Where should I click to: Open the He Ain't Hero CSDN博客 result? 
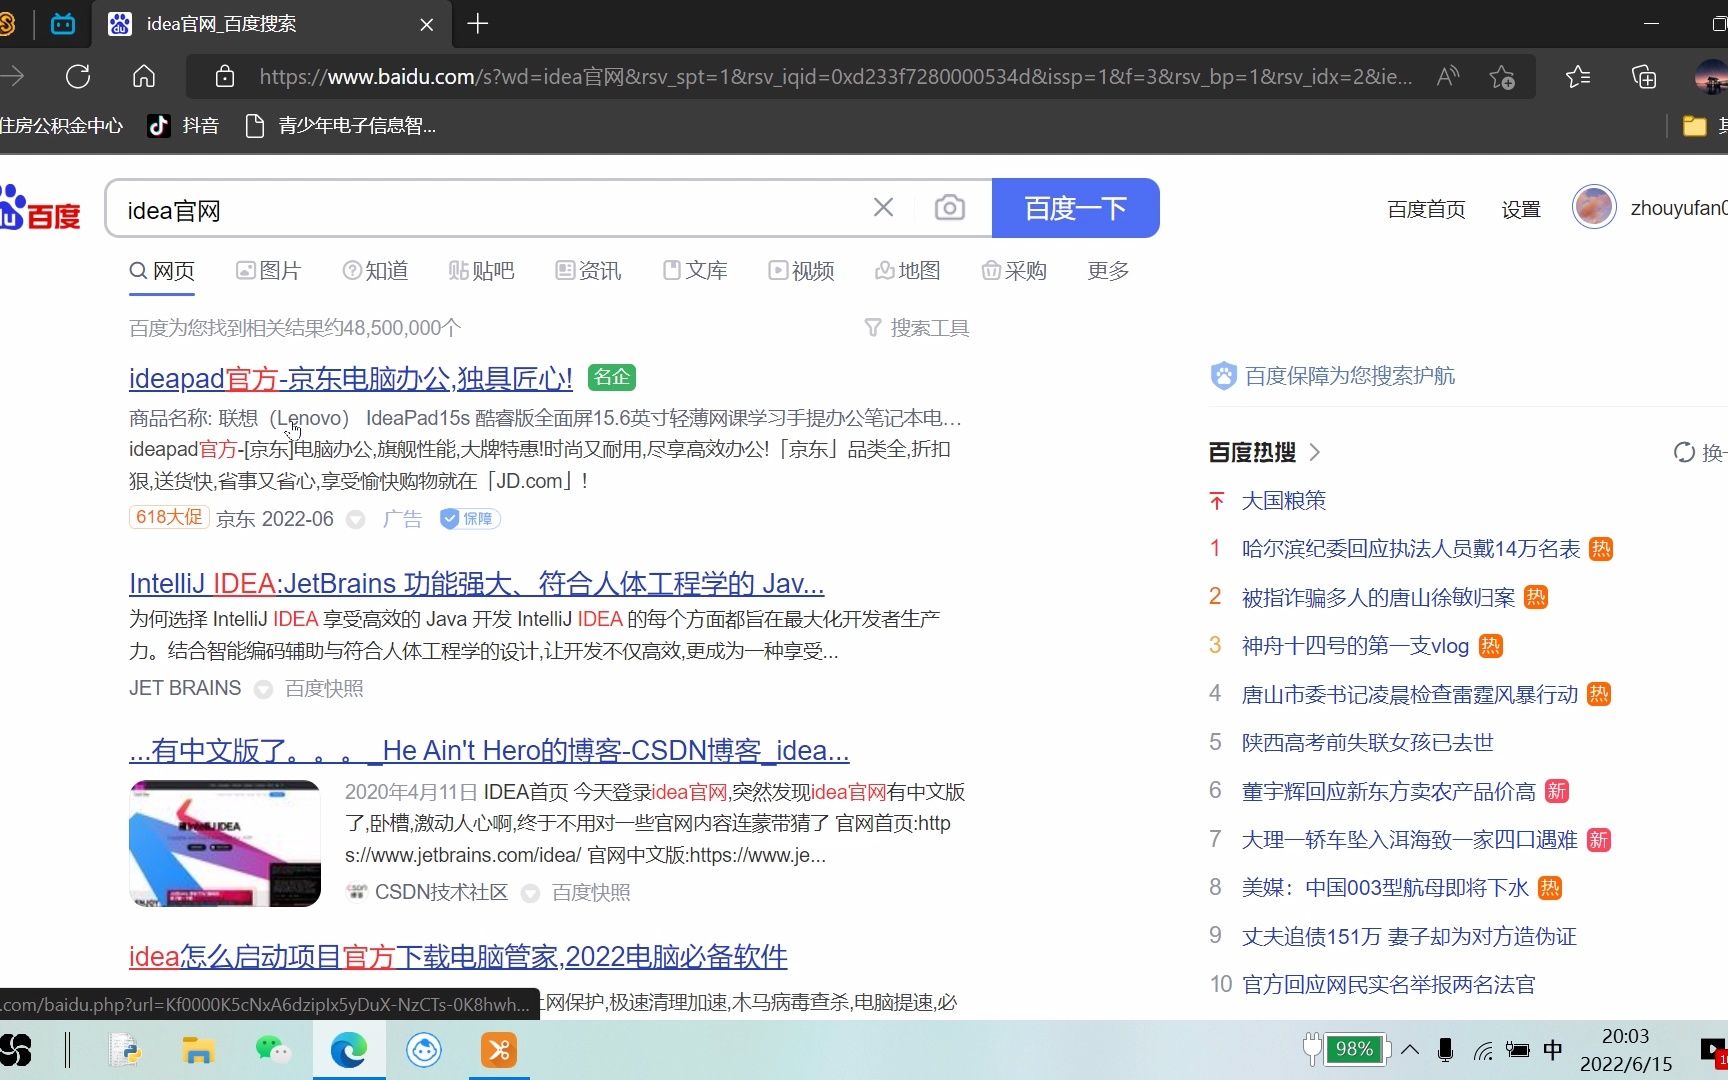click(x=489, y=750)
